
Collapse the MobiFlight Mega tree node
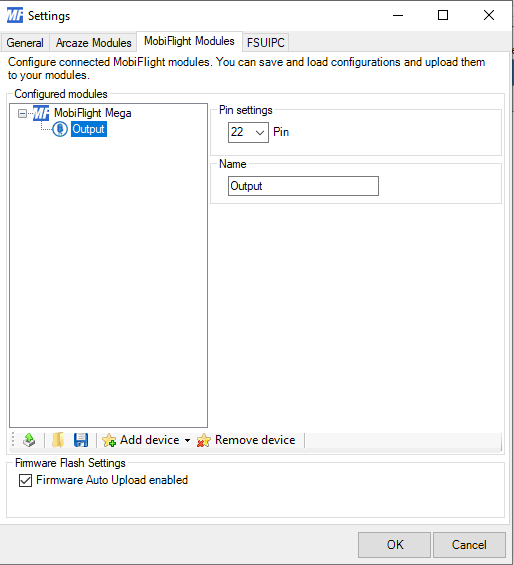22,114
